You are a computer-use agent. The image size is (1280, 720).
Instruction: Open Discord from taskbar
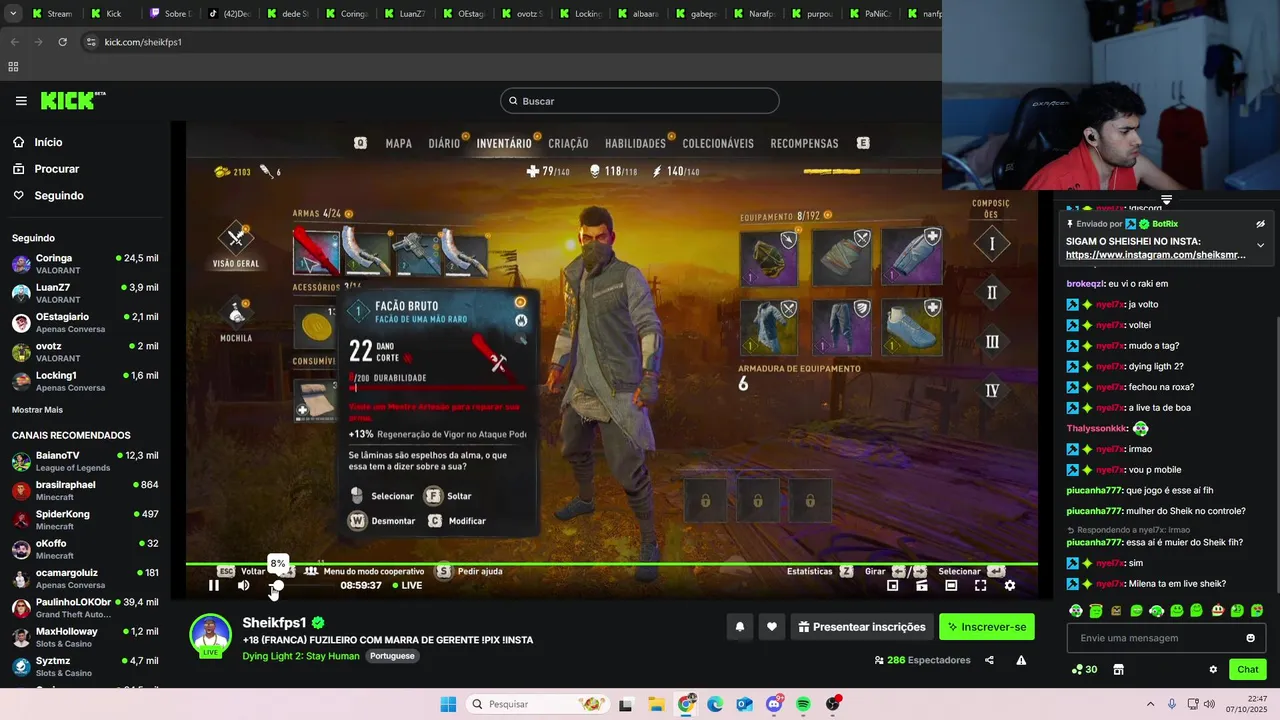(x=774, y=704)
